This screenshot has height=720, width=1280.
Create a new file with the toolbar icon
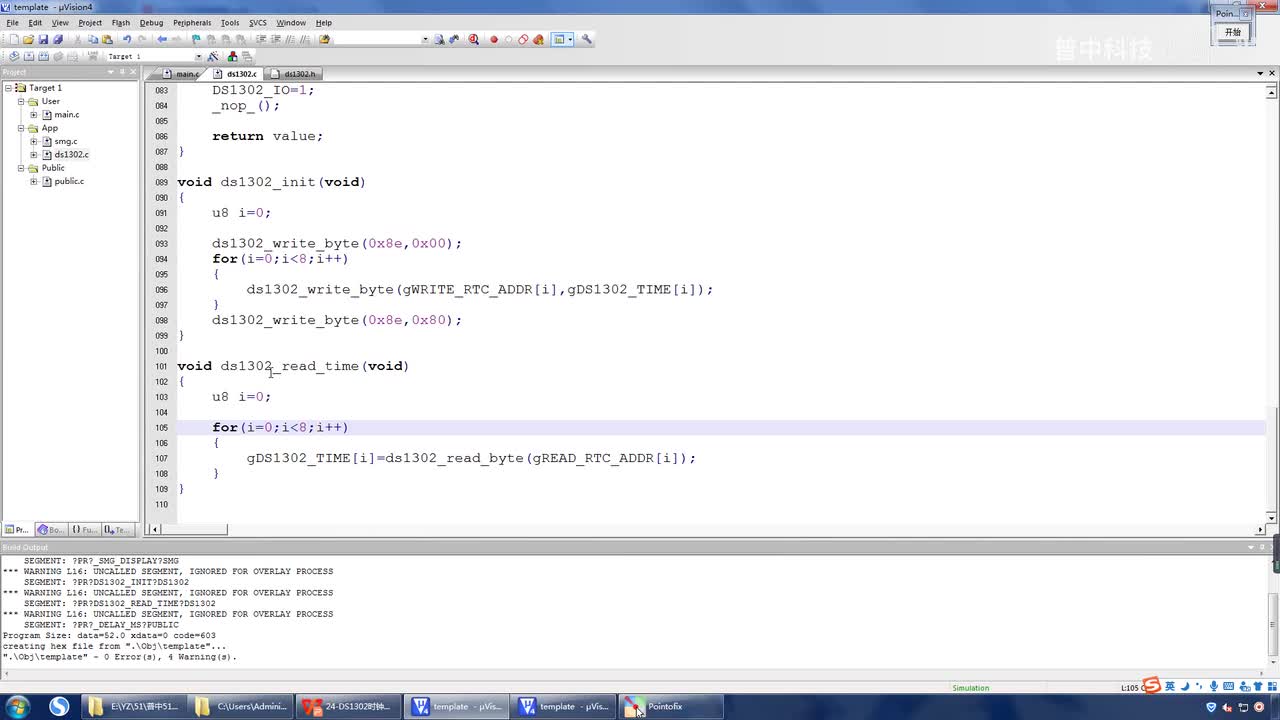coord(14,40)
